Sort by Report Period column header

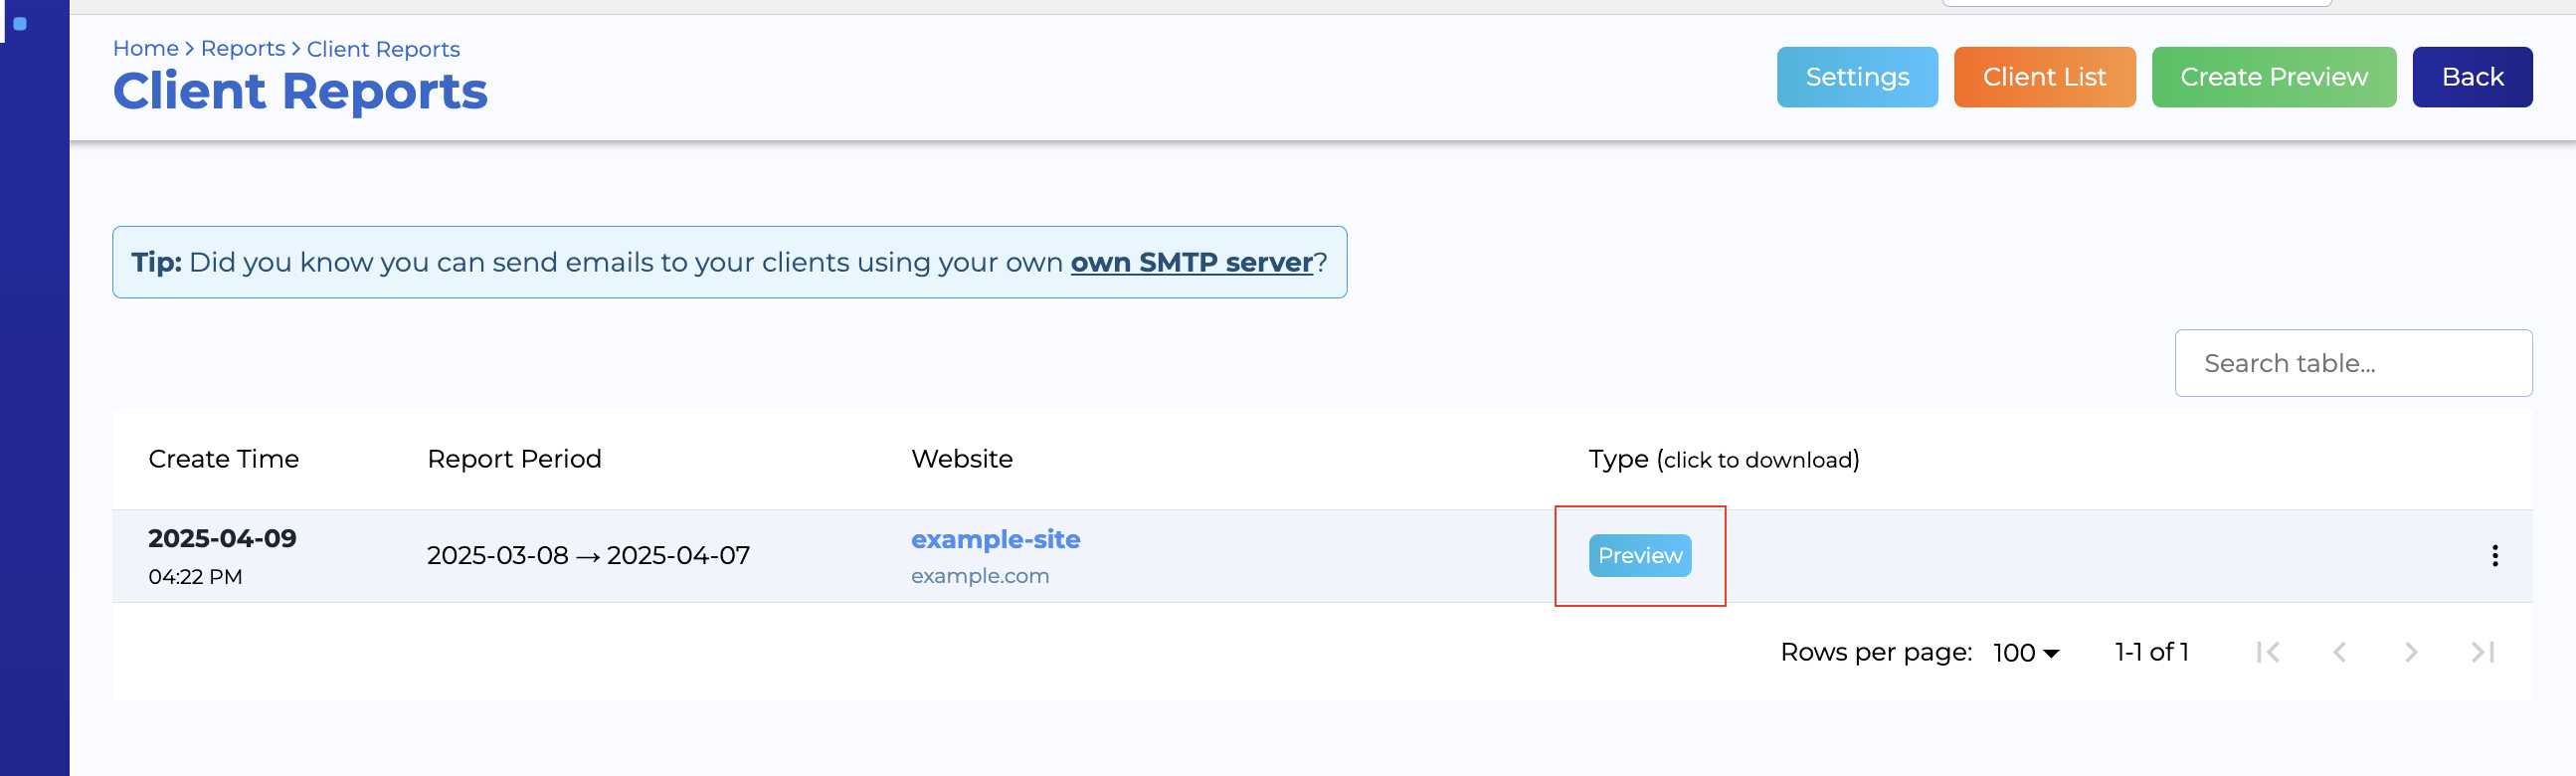tap(514, 459)
